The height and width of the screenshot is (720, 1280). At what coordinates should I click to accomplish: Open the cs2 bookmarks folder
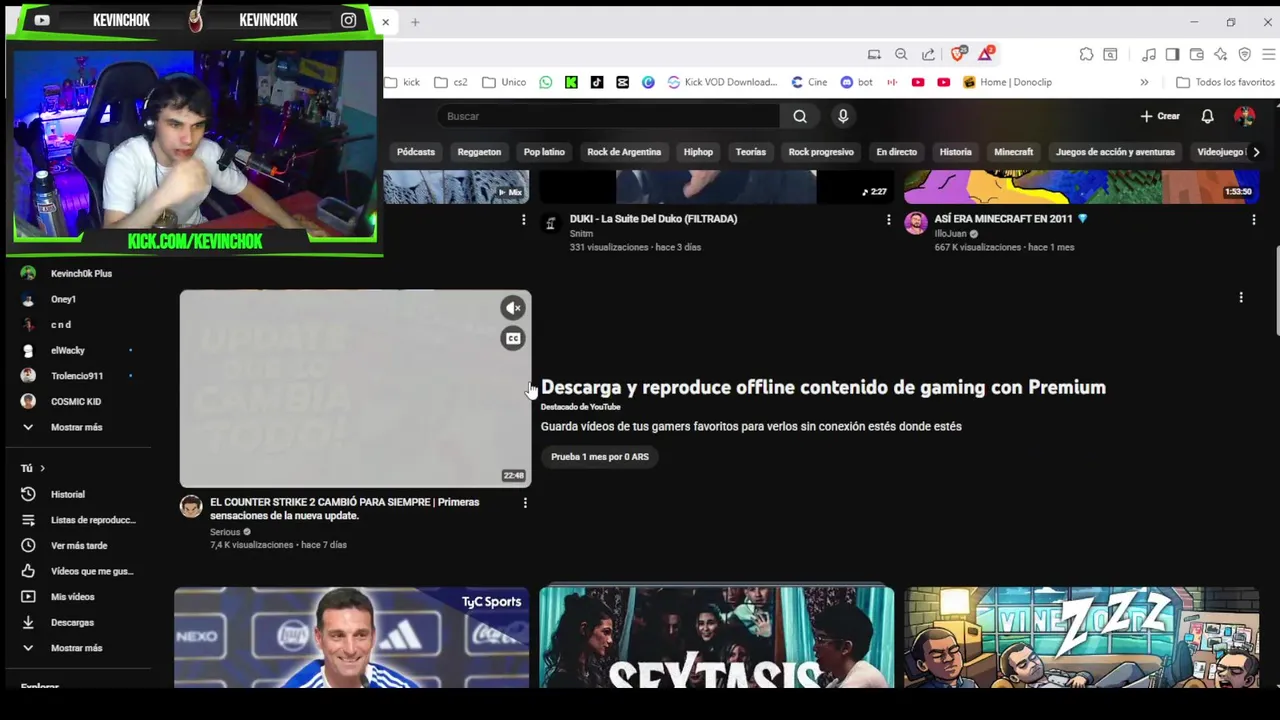451,82
